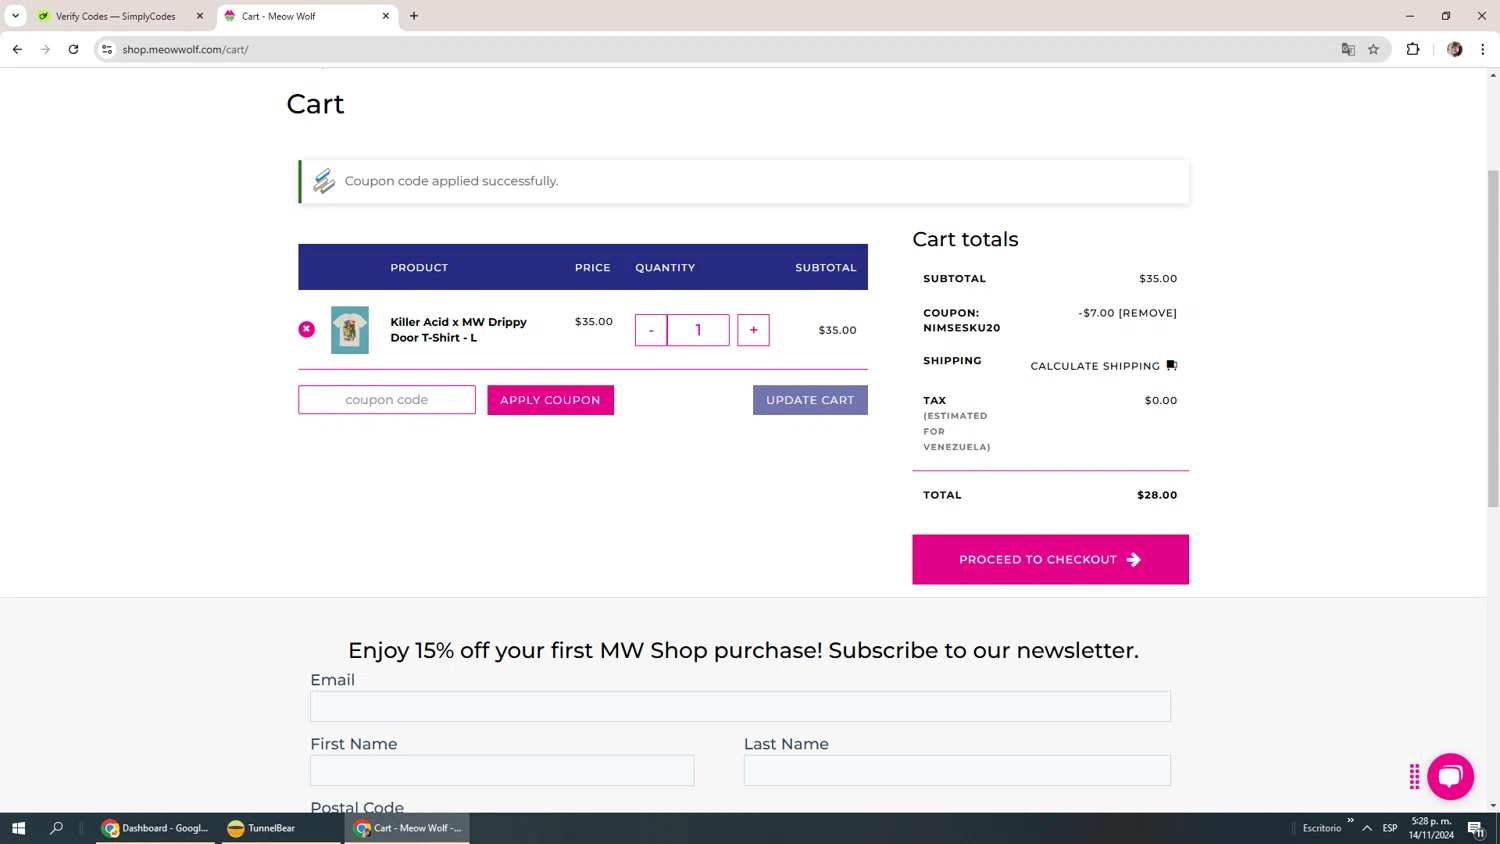Expand Calculate Shipping option
The image size is (1500, 844).
(x=1104, y=366)
